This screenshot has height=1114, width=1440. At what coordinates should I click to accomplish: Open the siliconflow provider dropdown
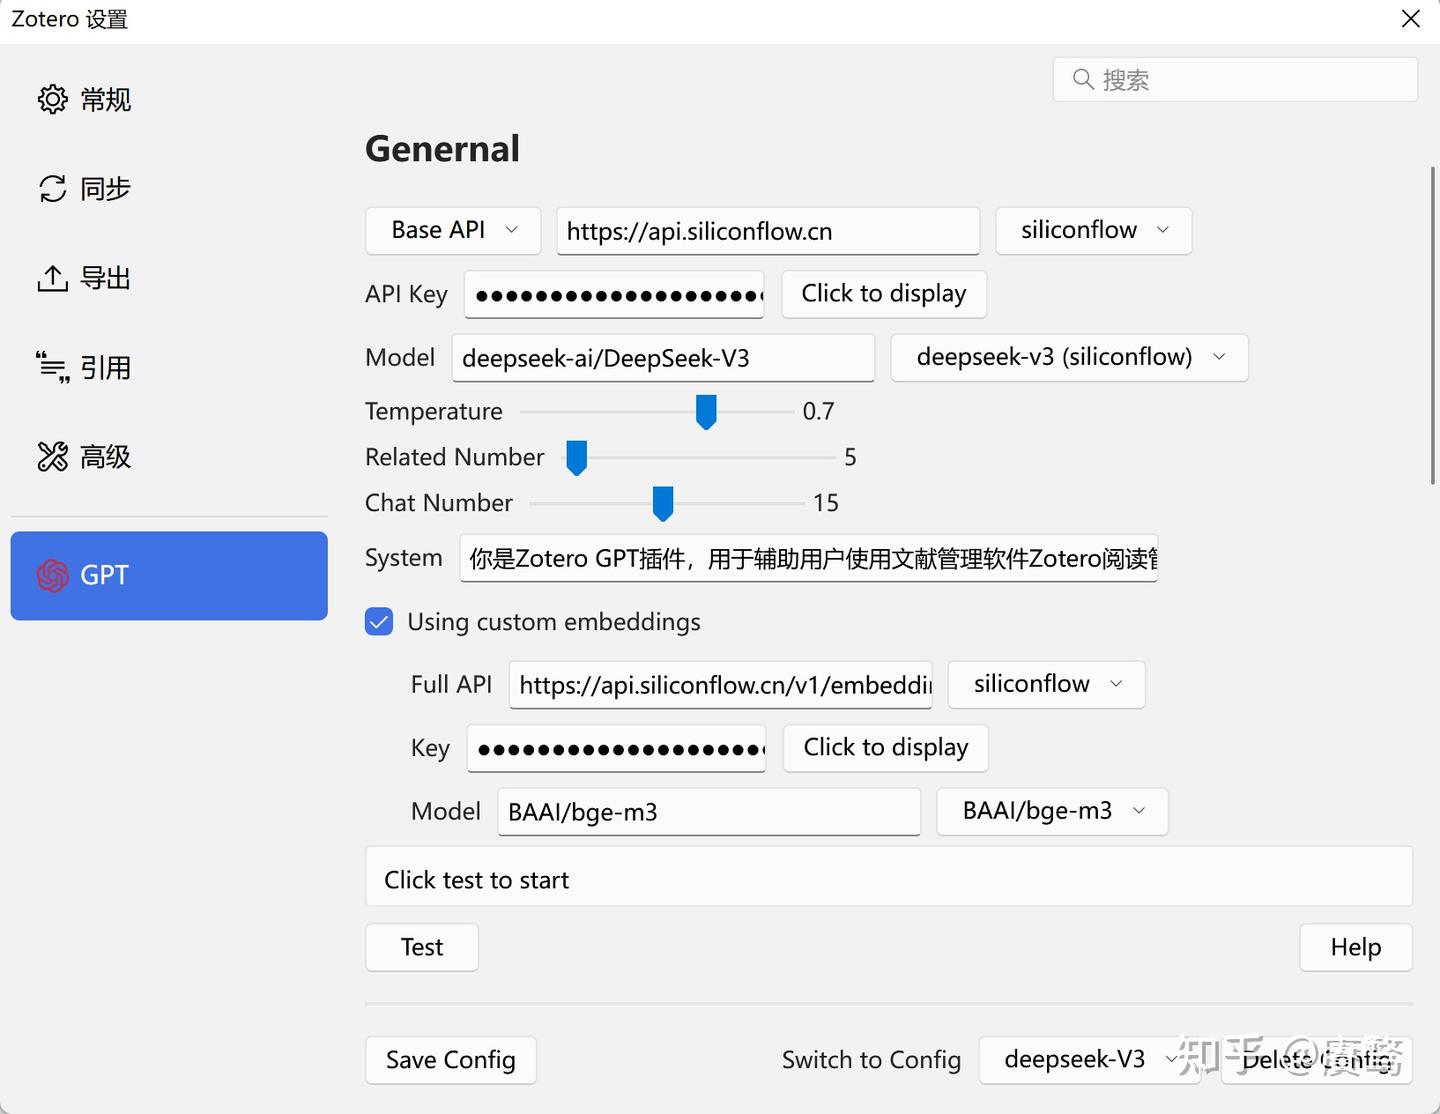[1093, 230]
